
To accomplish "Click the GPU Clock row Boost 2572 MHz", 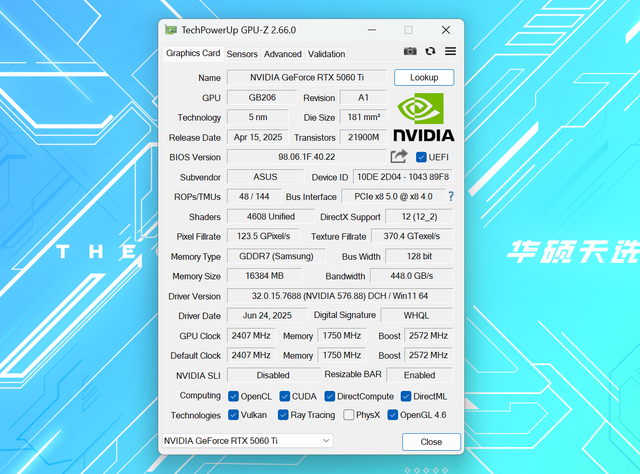I will tap(429, 335).
